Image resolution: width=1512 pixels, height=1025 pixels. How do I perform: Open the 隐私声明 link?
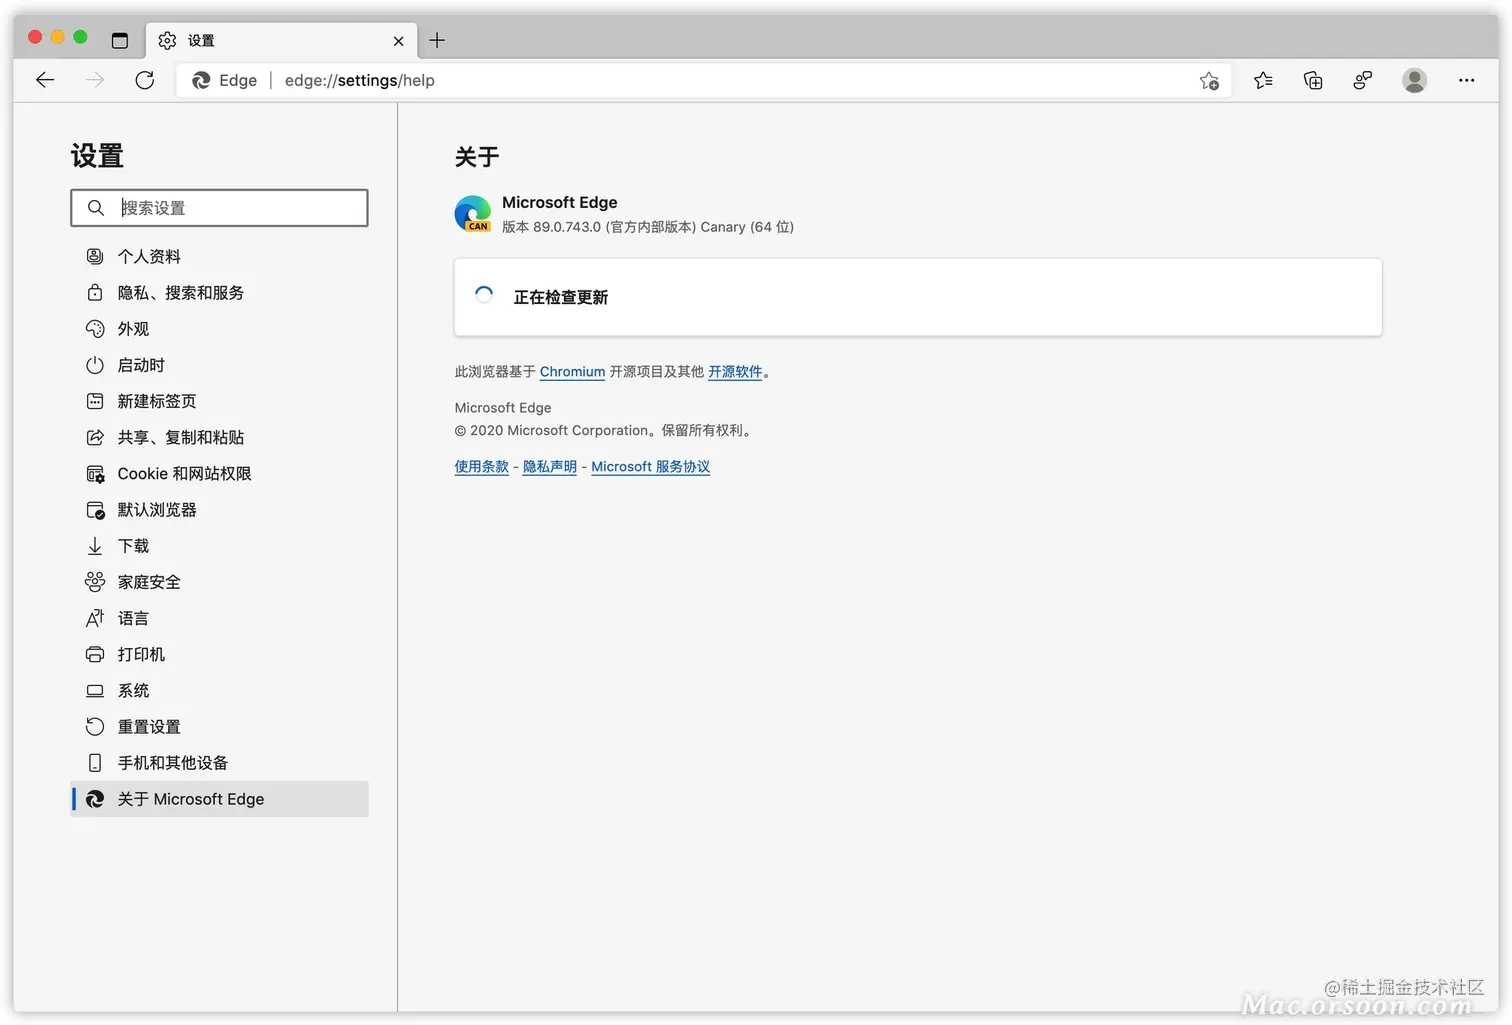click(x=550, y=467)
